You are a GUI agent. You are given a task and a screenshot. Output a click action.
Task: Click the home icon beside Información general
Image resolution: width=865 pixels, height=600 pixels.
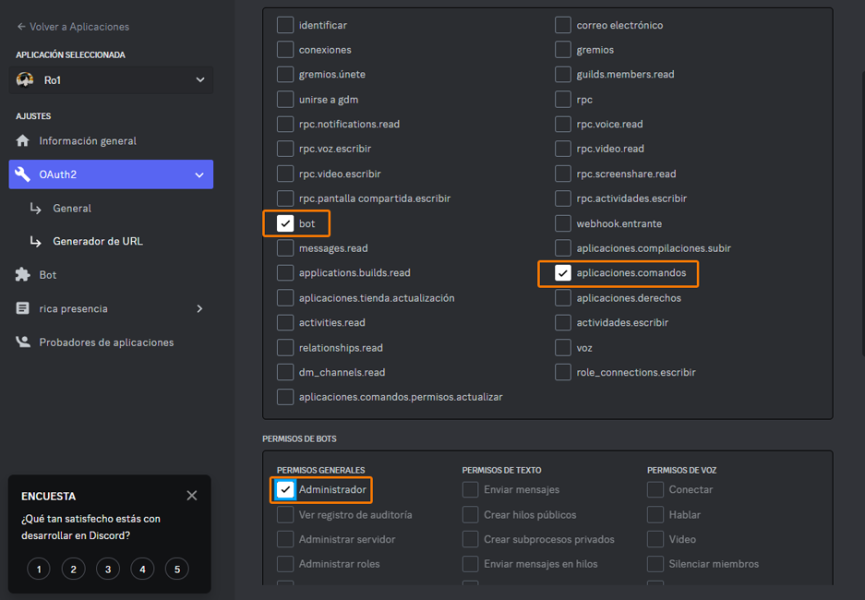coord(23,141)
